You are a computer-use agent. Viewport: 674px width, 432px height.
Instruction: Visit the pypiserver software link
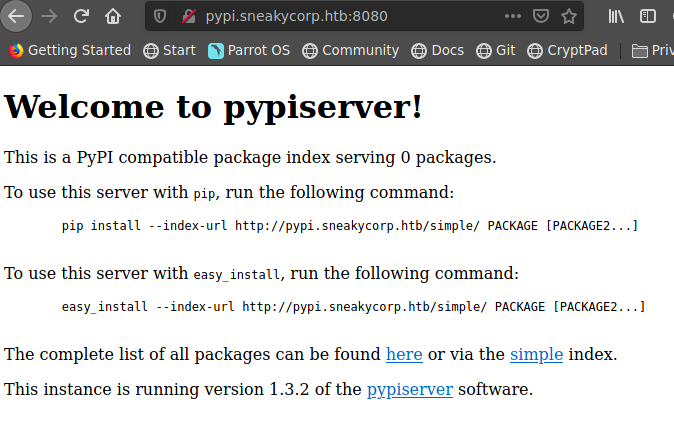coord(410,389)
